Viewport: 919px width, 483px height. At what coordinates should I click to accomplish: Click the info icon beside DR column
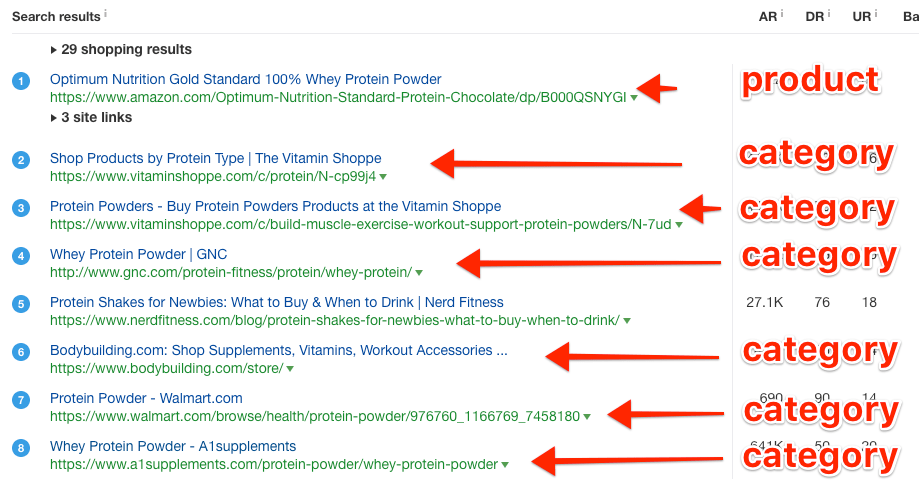coord(829,13)
